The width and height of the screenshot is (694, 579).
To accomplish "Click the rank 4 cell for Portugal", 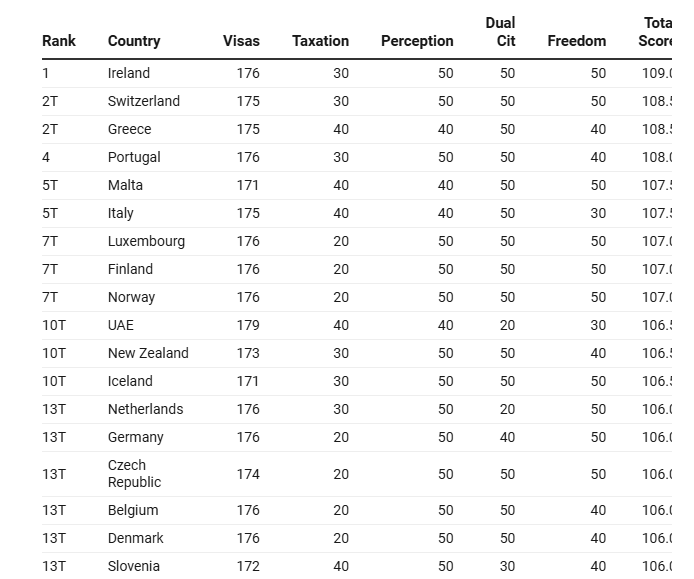I will coord(46,157).
